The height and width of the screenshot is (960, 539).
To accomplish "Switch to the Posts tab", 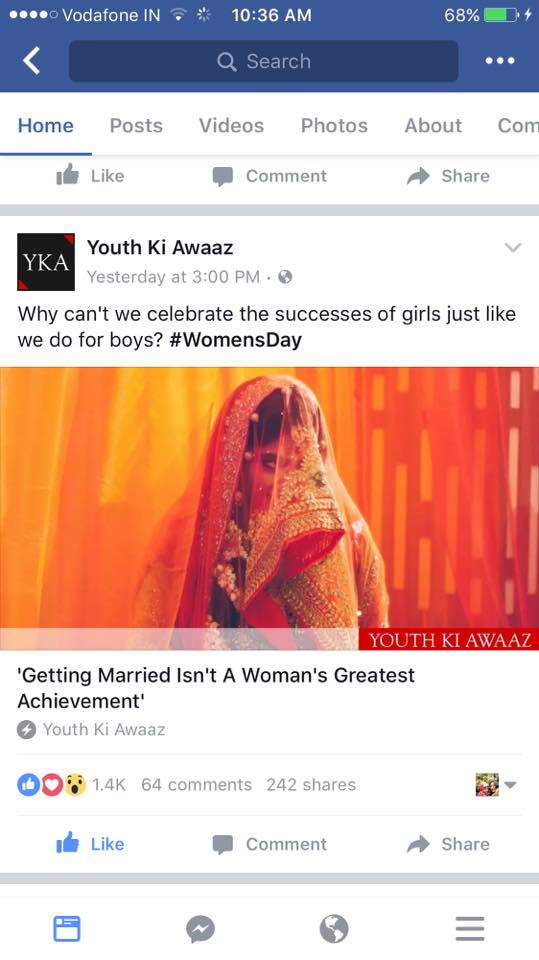I will [136, 126].
